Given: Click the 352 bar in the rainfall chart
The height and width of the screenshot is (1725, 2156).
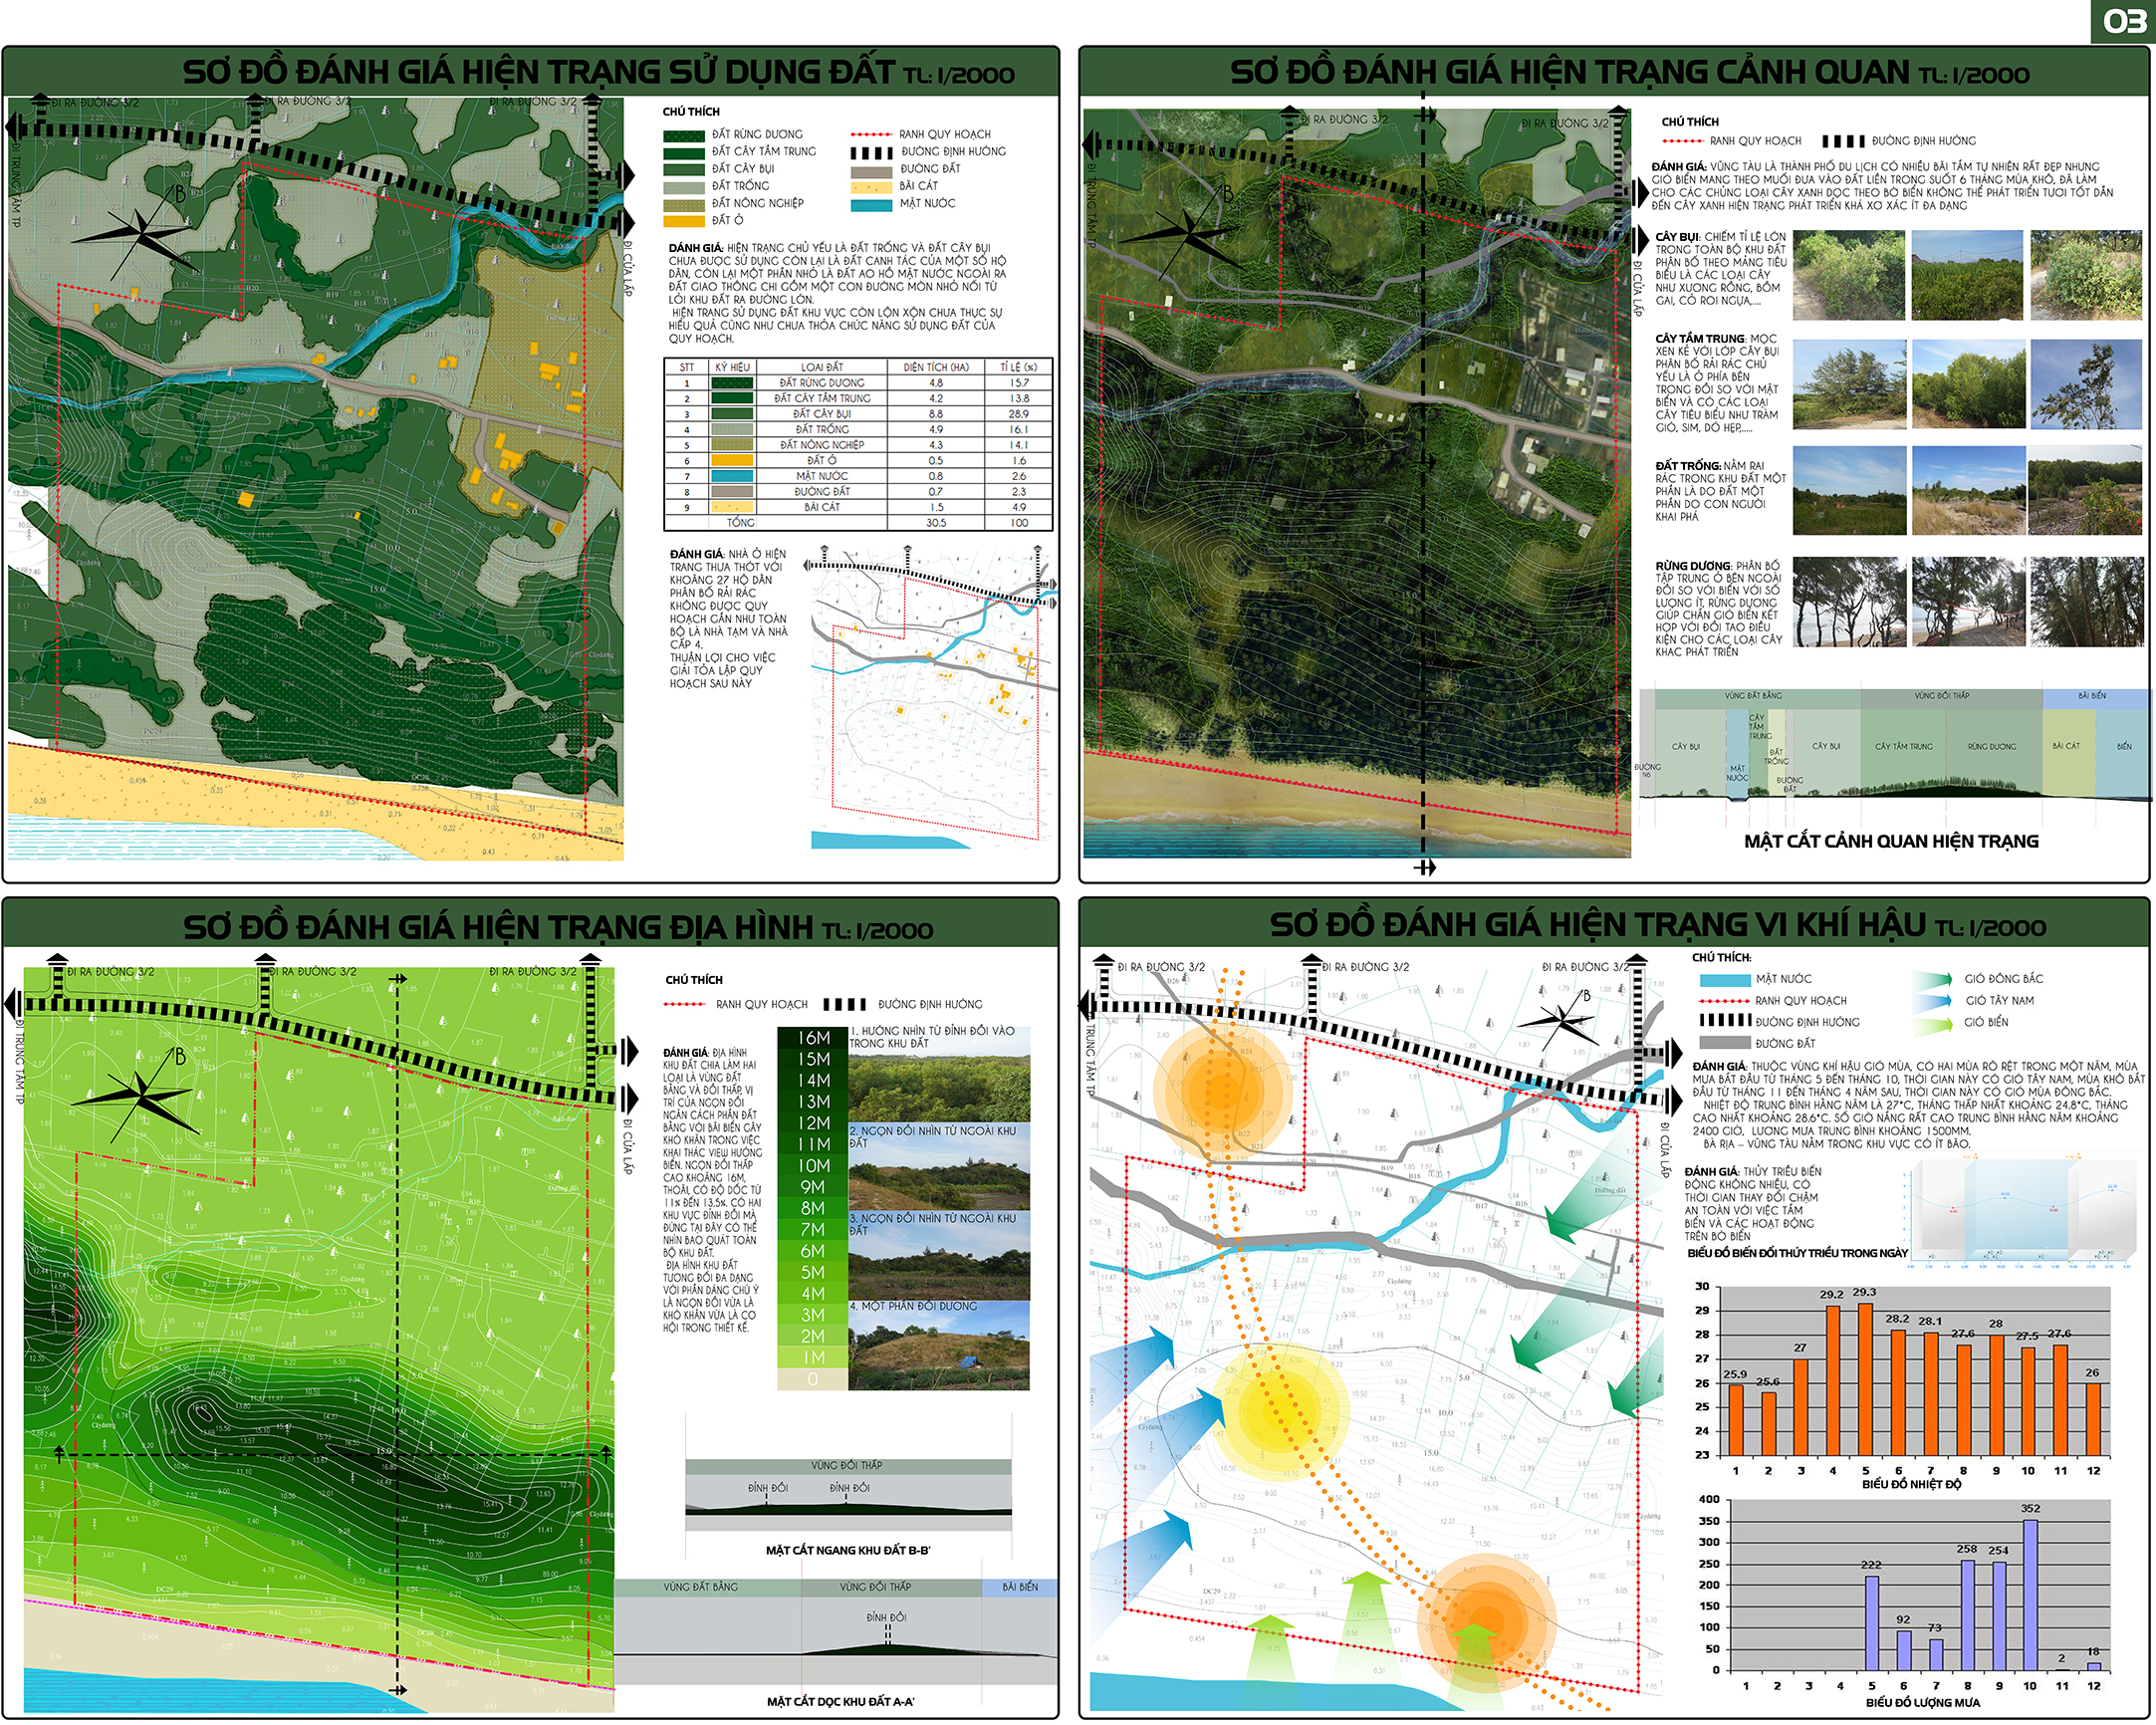Looking at the screenshot, I should tap(2031, 1595).
